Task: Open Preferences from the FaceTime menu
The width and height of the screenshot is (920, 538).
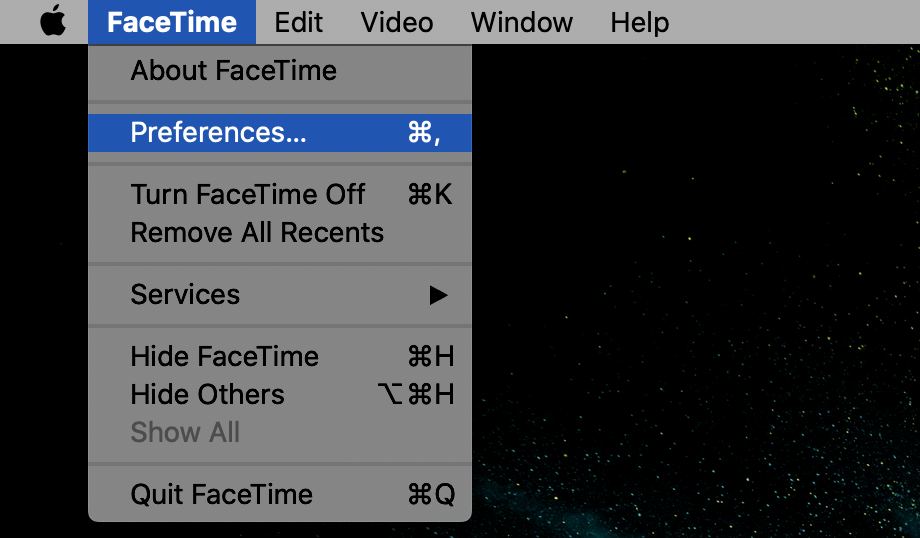Action: click(x=218, y=133)
